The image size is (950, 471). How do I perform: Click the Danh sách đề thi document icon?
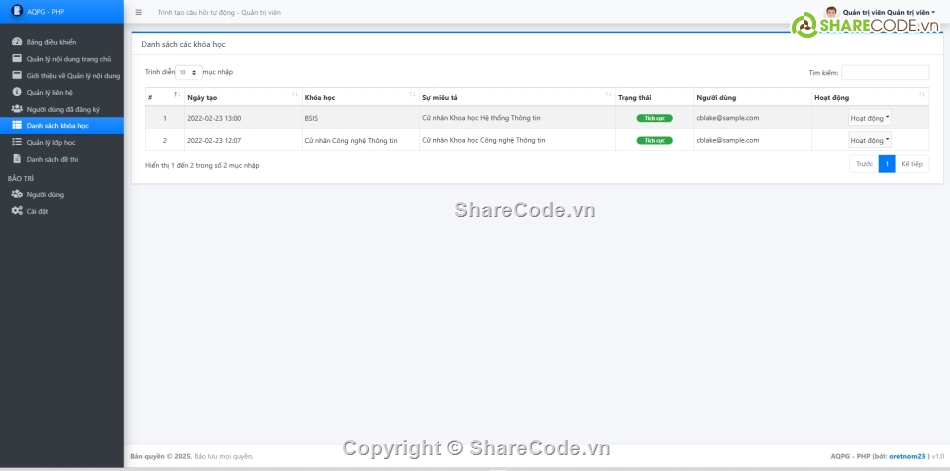point(16,159)
